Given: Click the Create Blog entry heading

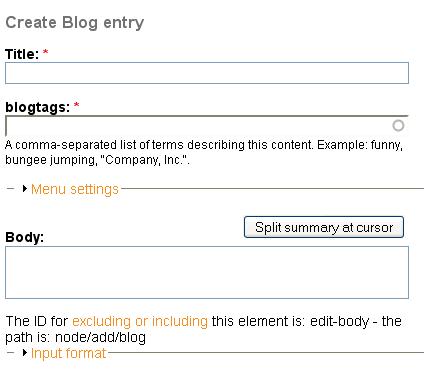Looking at the screenshot, I should coord(75,23).
